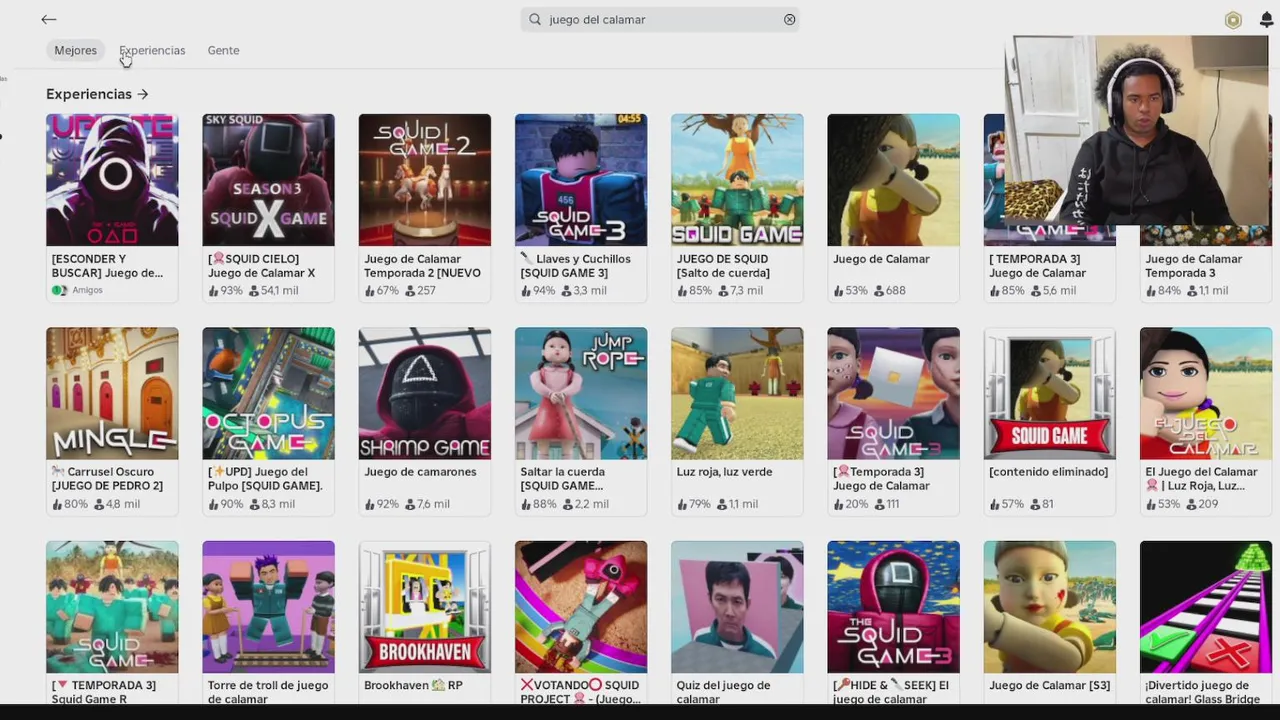Open Shrimp Game thumbnail

click(425, 393)
